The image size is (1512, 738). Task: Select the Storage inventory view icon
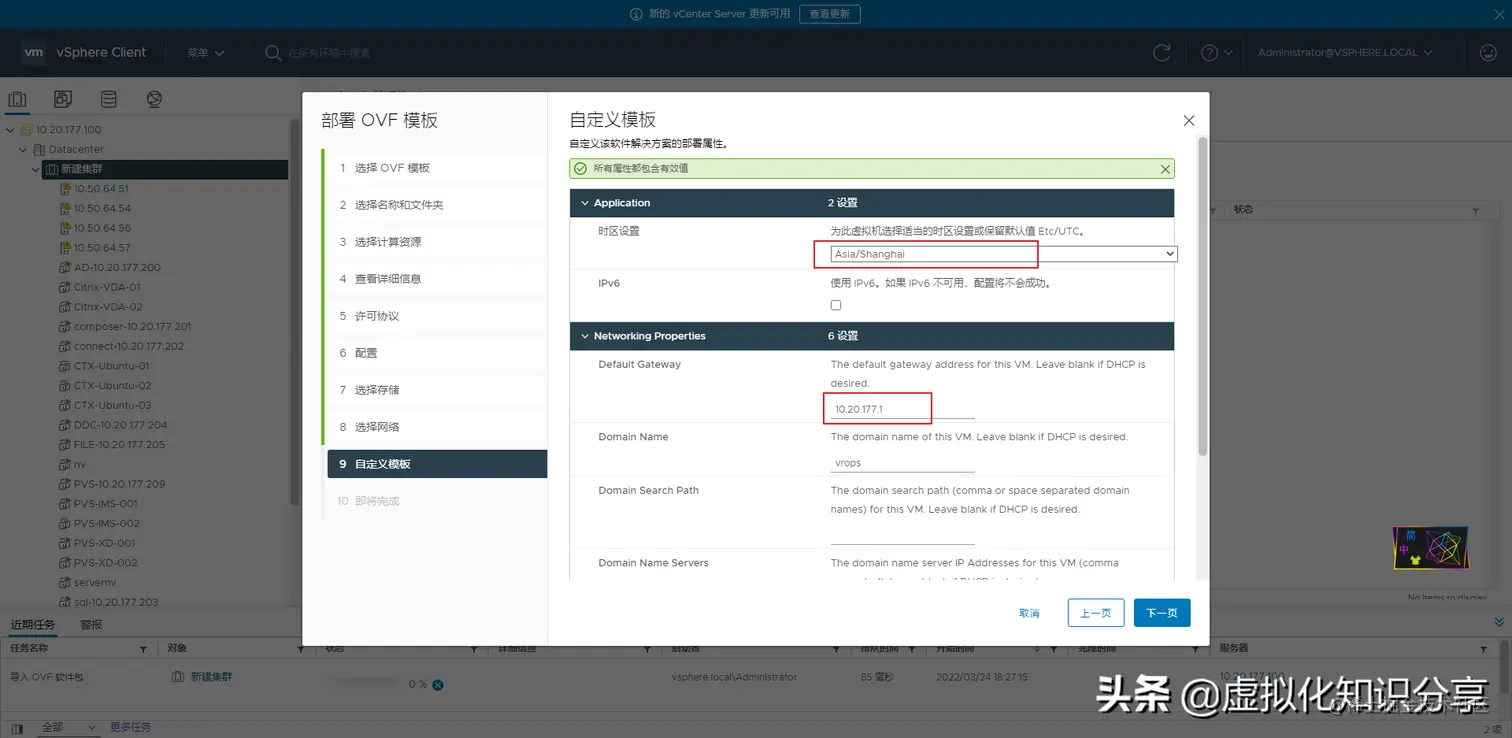pos(108,98)
